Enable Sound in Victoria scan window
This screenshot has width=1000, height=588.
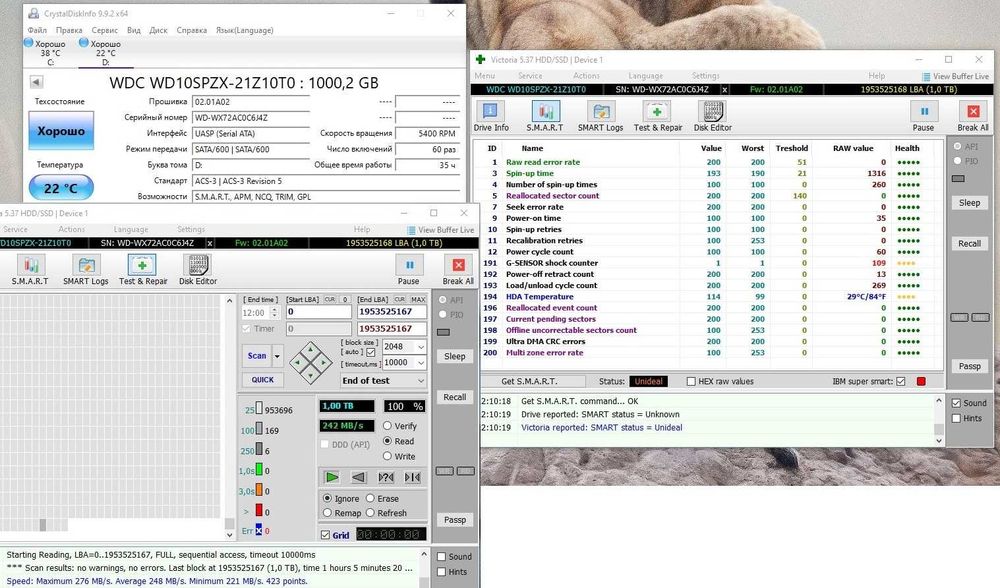(x=441, y=556)
